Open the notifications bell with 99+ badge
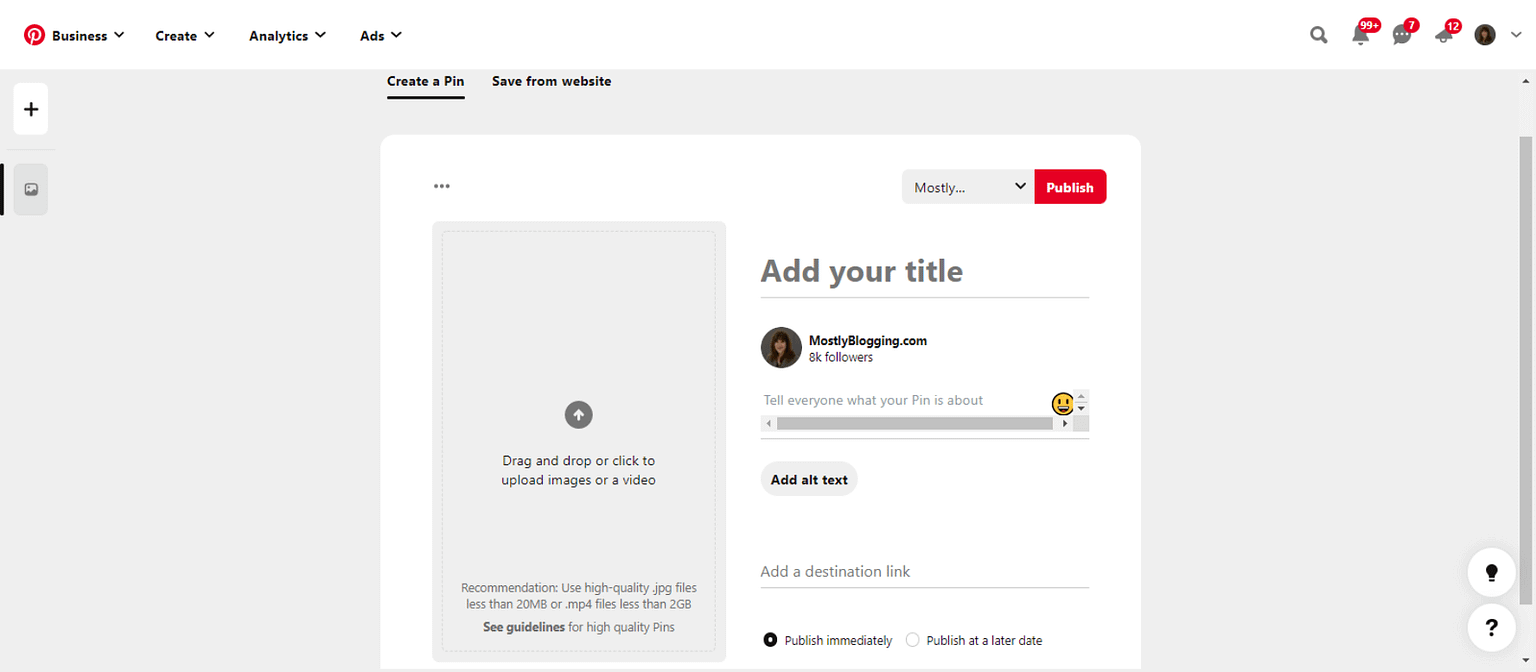 [x=1360, y=34]
